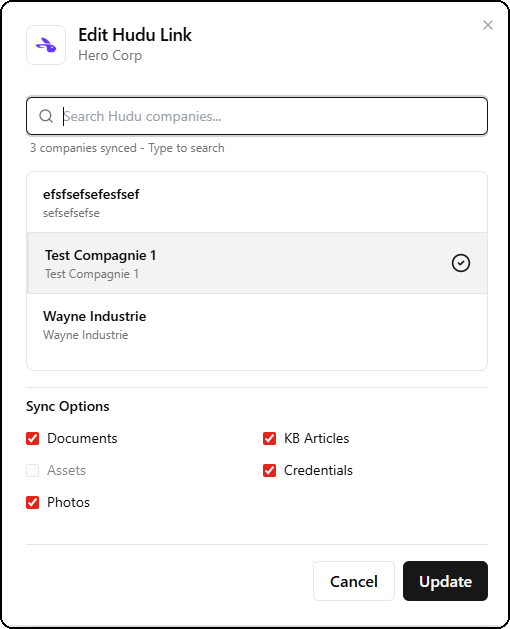Click the KB Articles label text
Viewport: 510px width, 629px height.
click(317, 438)
